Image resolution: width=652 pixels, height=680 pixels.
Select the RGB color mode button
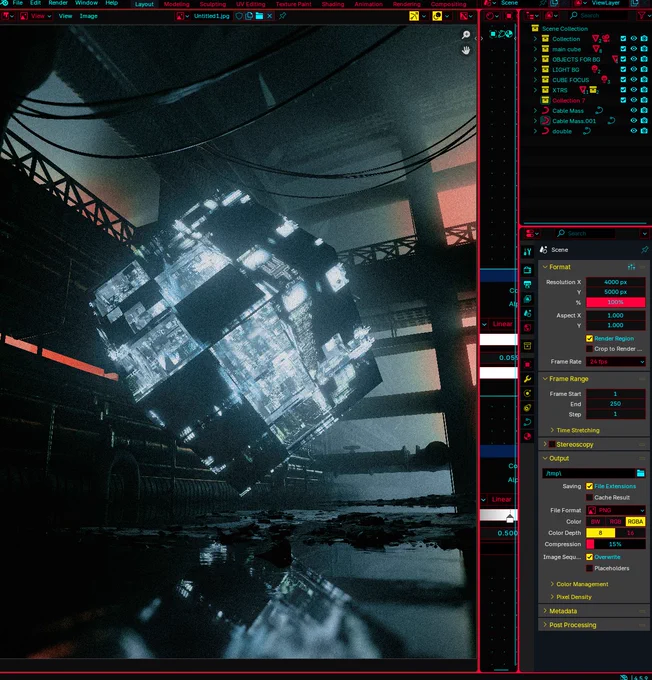tap(615, 522)
